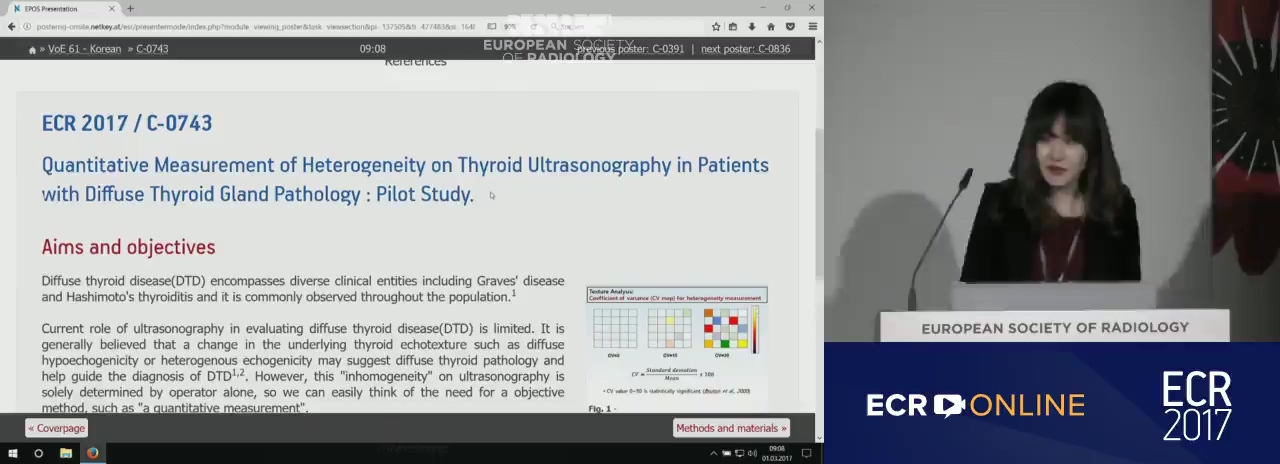This screenshot has height=464, width=1280.
Task: Close the EPOS Presentation tab
Action: [112, 8]
